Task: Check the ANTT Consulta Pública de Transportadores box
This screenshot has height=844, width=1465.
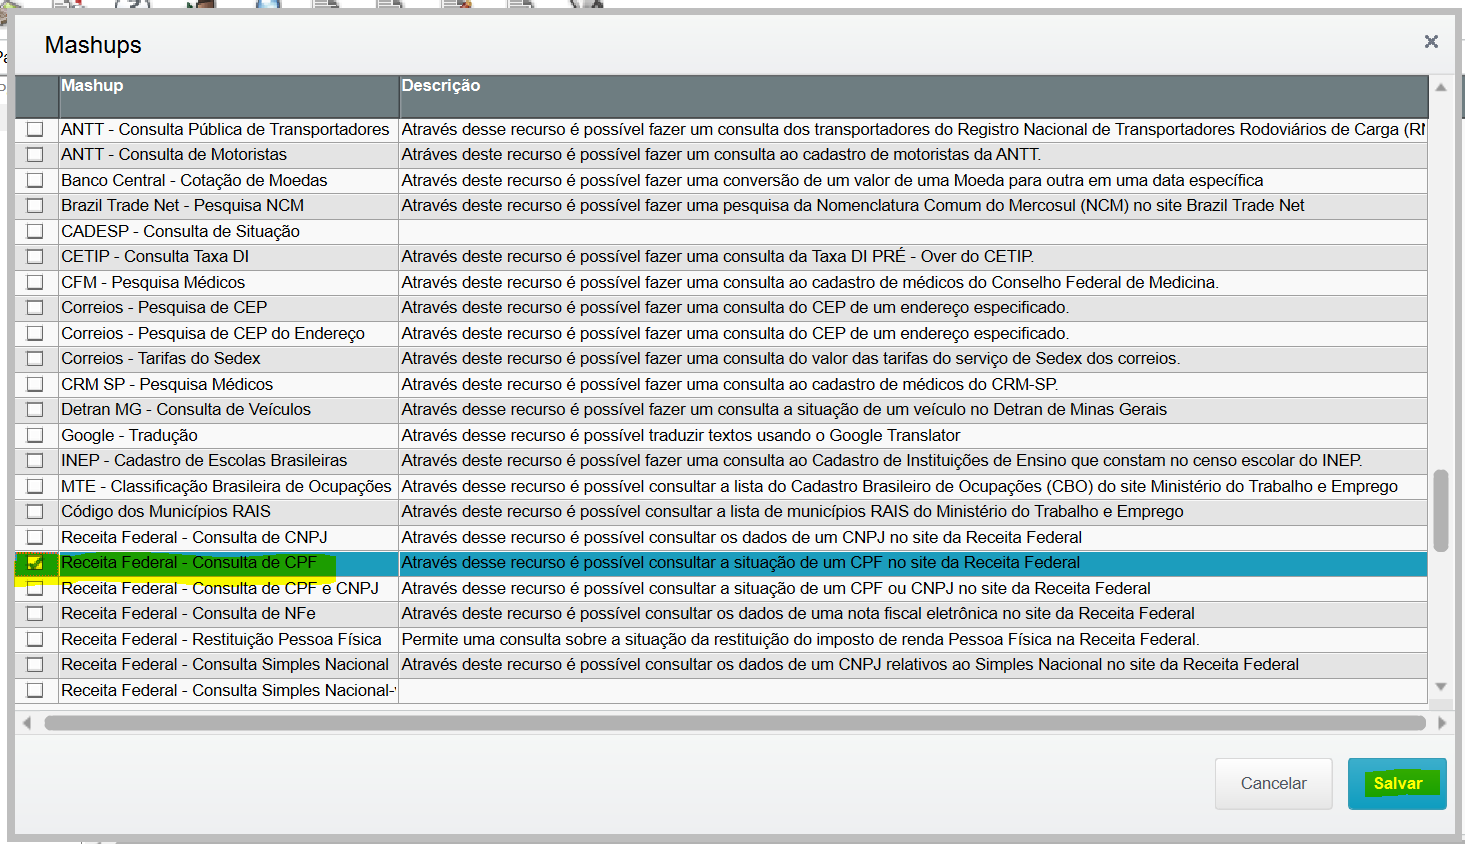Action: (x=35, y=129)
